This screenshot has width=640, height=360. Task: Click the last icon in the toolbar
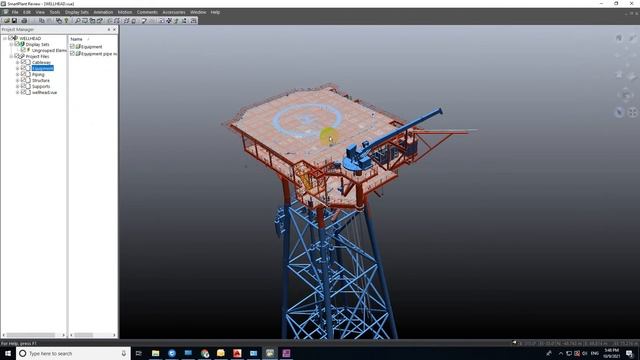pos(193,20)
